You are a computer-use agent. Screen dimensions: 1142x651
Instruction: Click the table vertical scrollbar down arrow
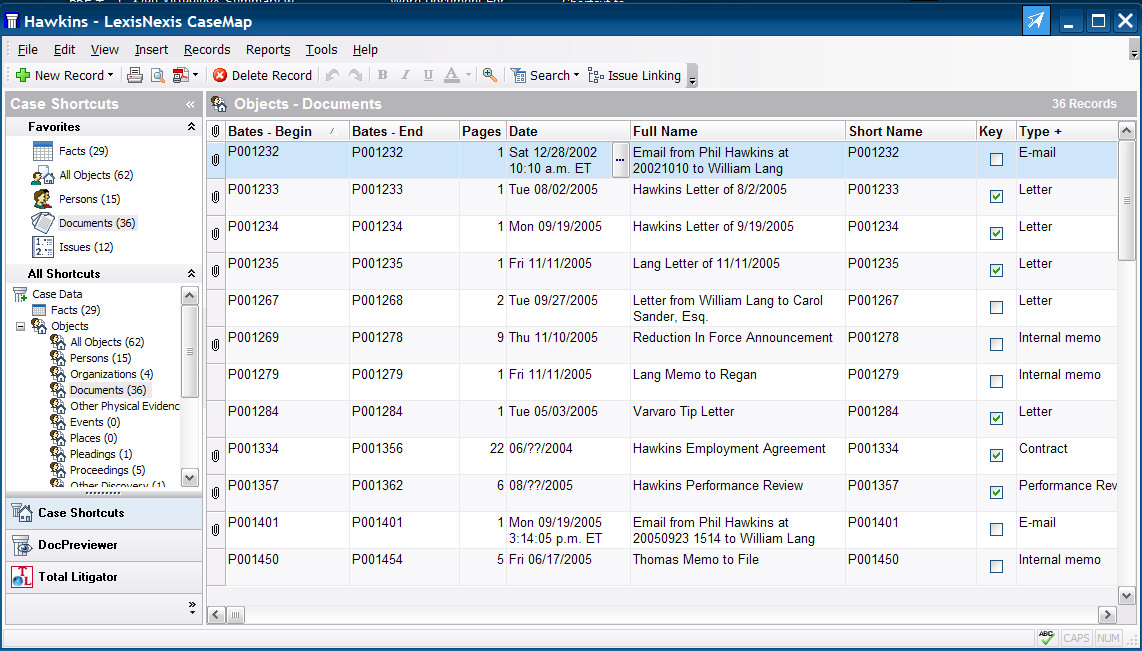(1126, 596)
